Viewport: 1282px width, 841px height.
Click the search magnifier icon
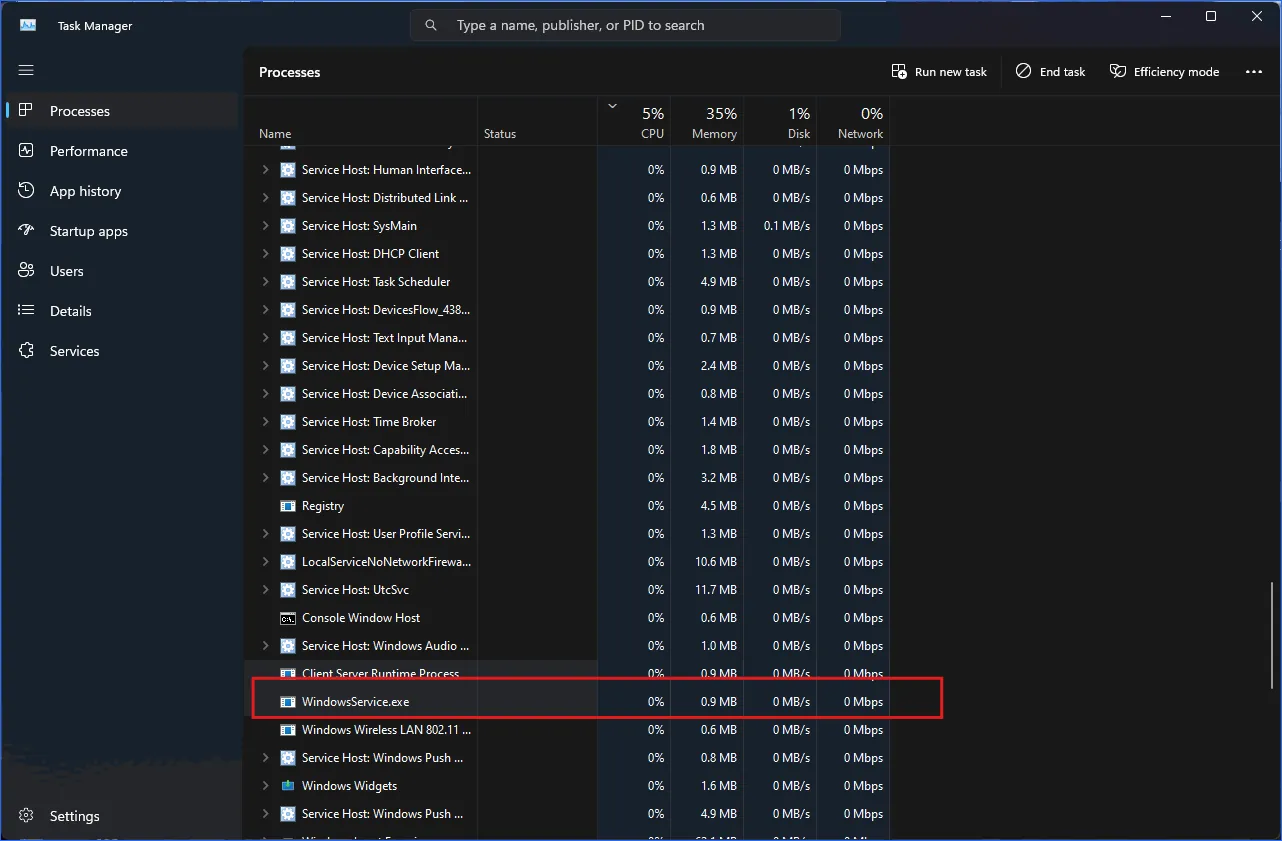click(430, 24)
